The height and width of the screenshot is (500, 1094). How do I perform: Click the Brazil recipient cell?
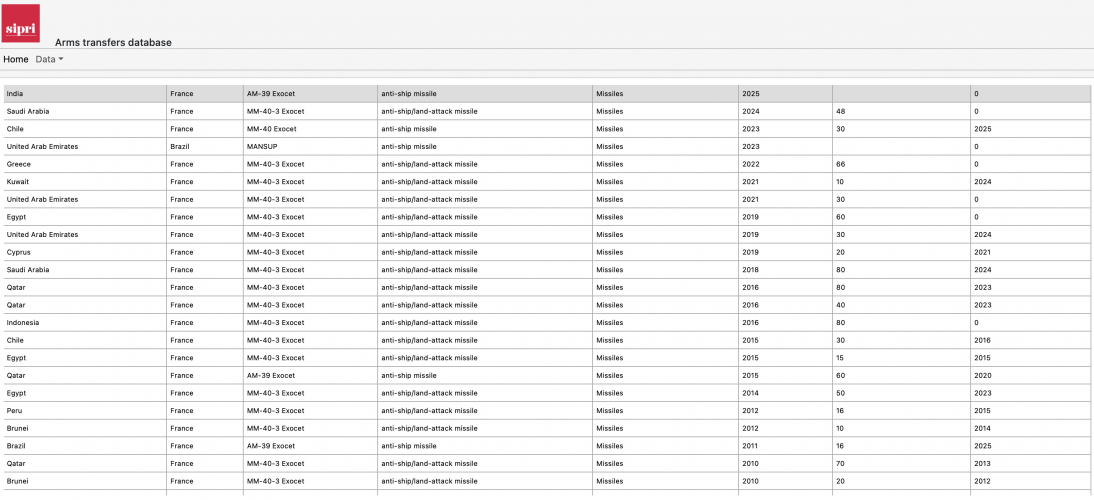[x=85, y=446]
